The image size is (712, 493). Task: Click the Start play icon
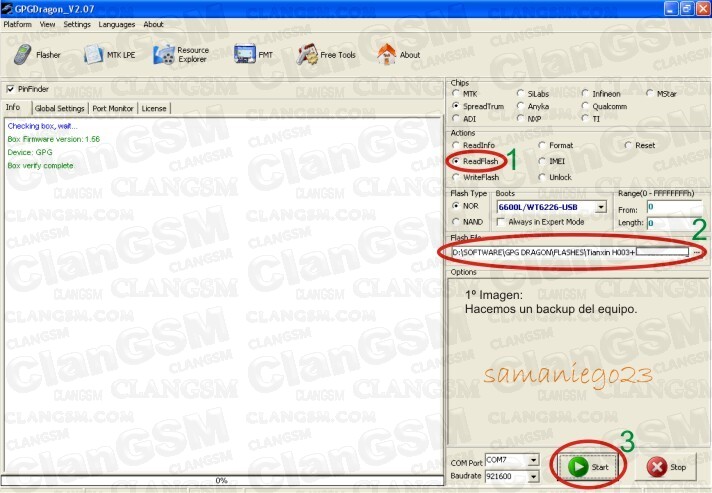point(578,467)
